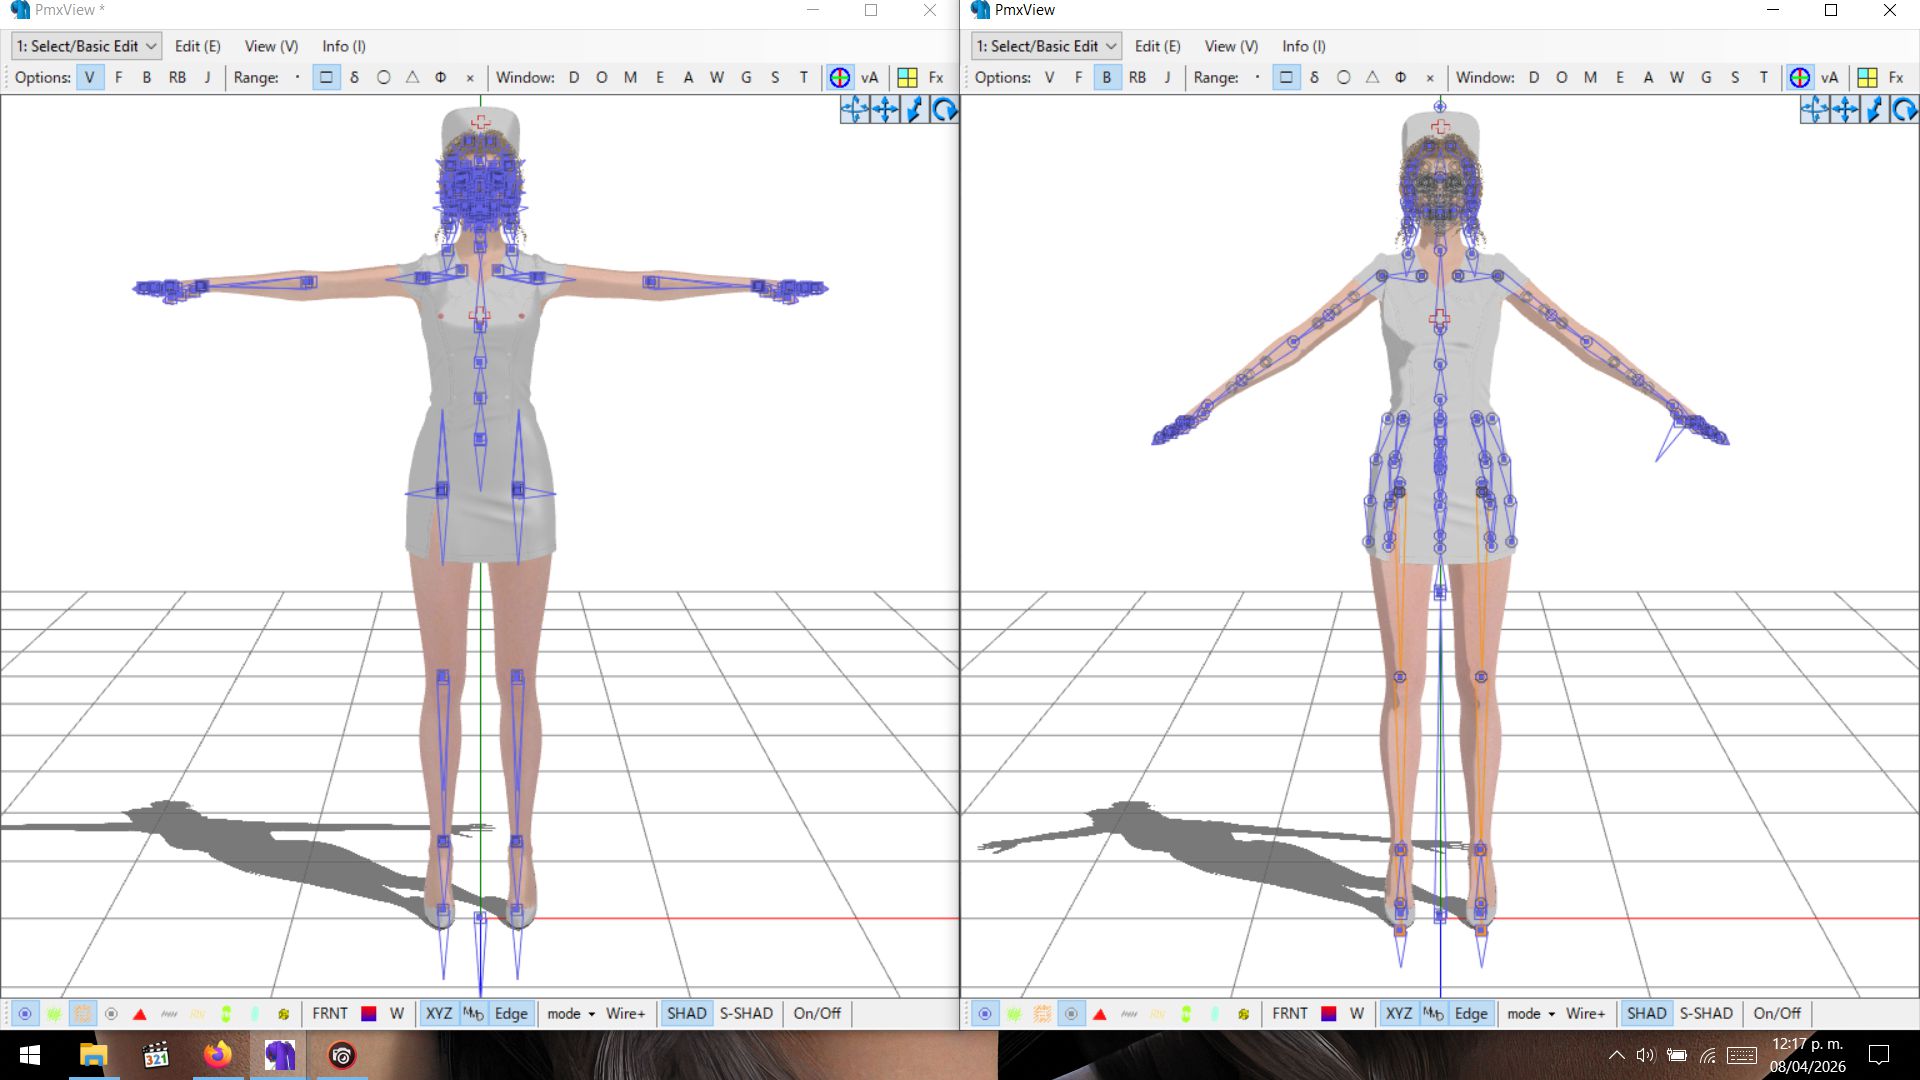
Task: Click red-blue color swatch in left bottom bar
Action: (368, 1013)
